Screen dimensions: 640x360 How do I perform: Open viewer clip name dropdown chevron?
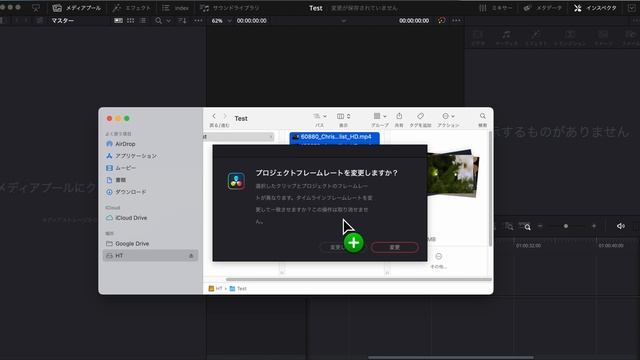point(344,21)
